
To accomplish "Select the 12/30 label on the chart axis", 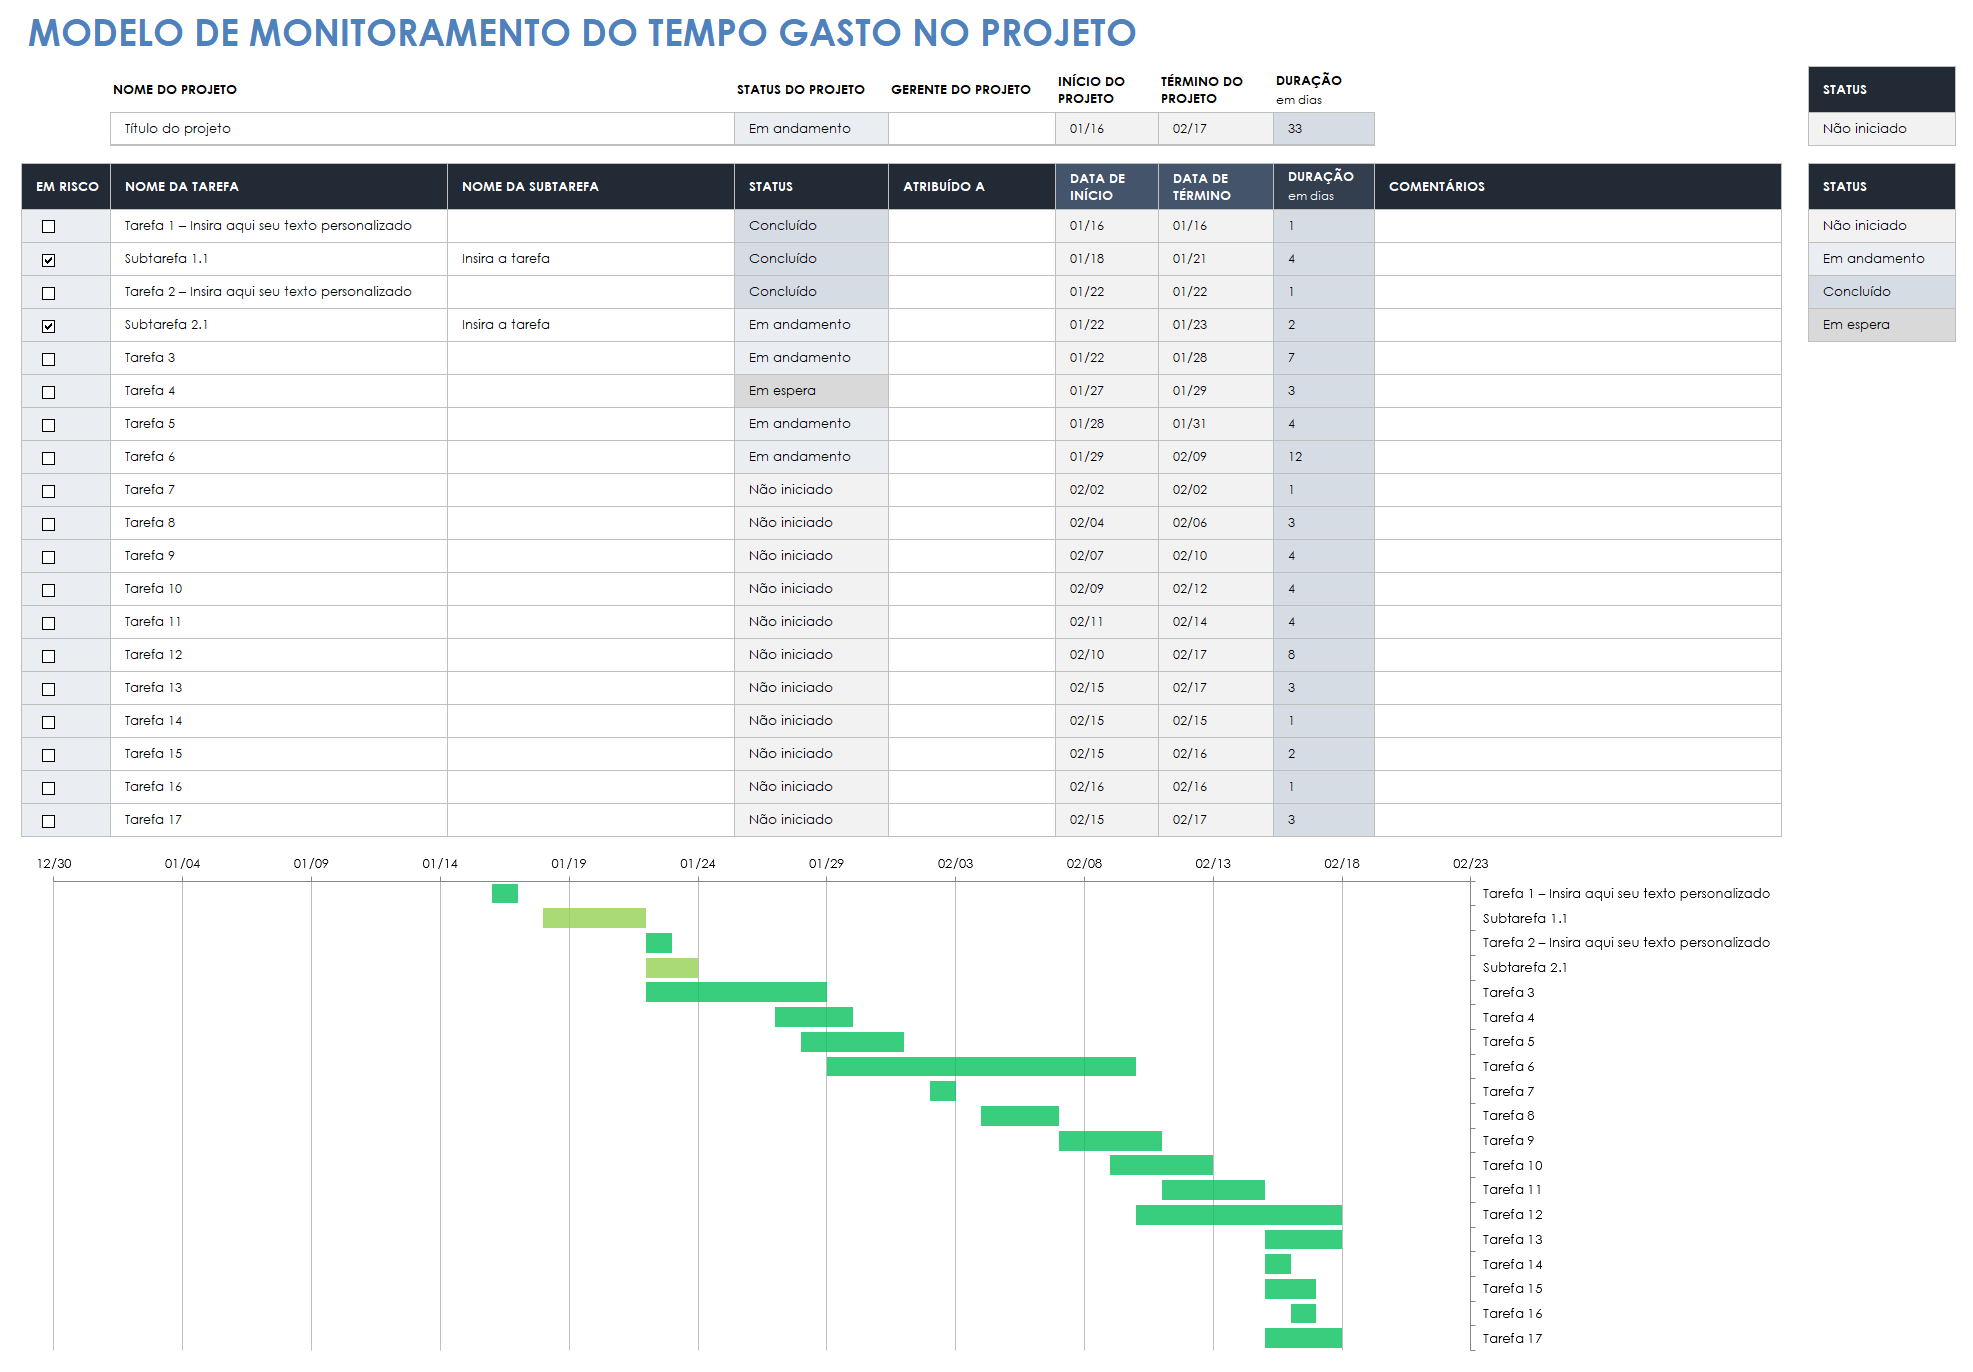I will point(54,863).
